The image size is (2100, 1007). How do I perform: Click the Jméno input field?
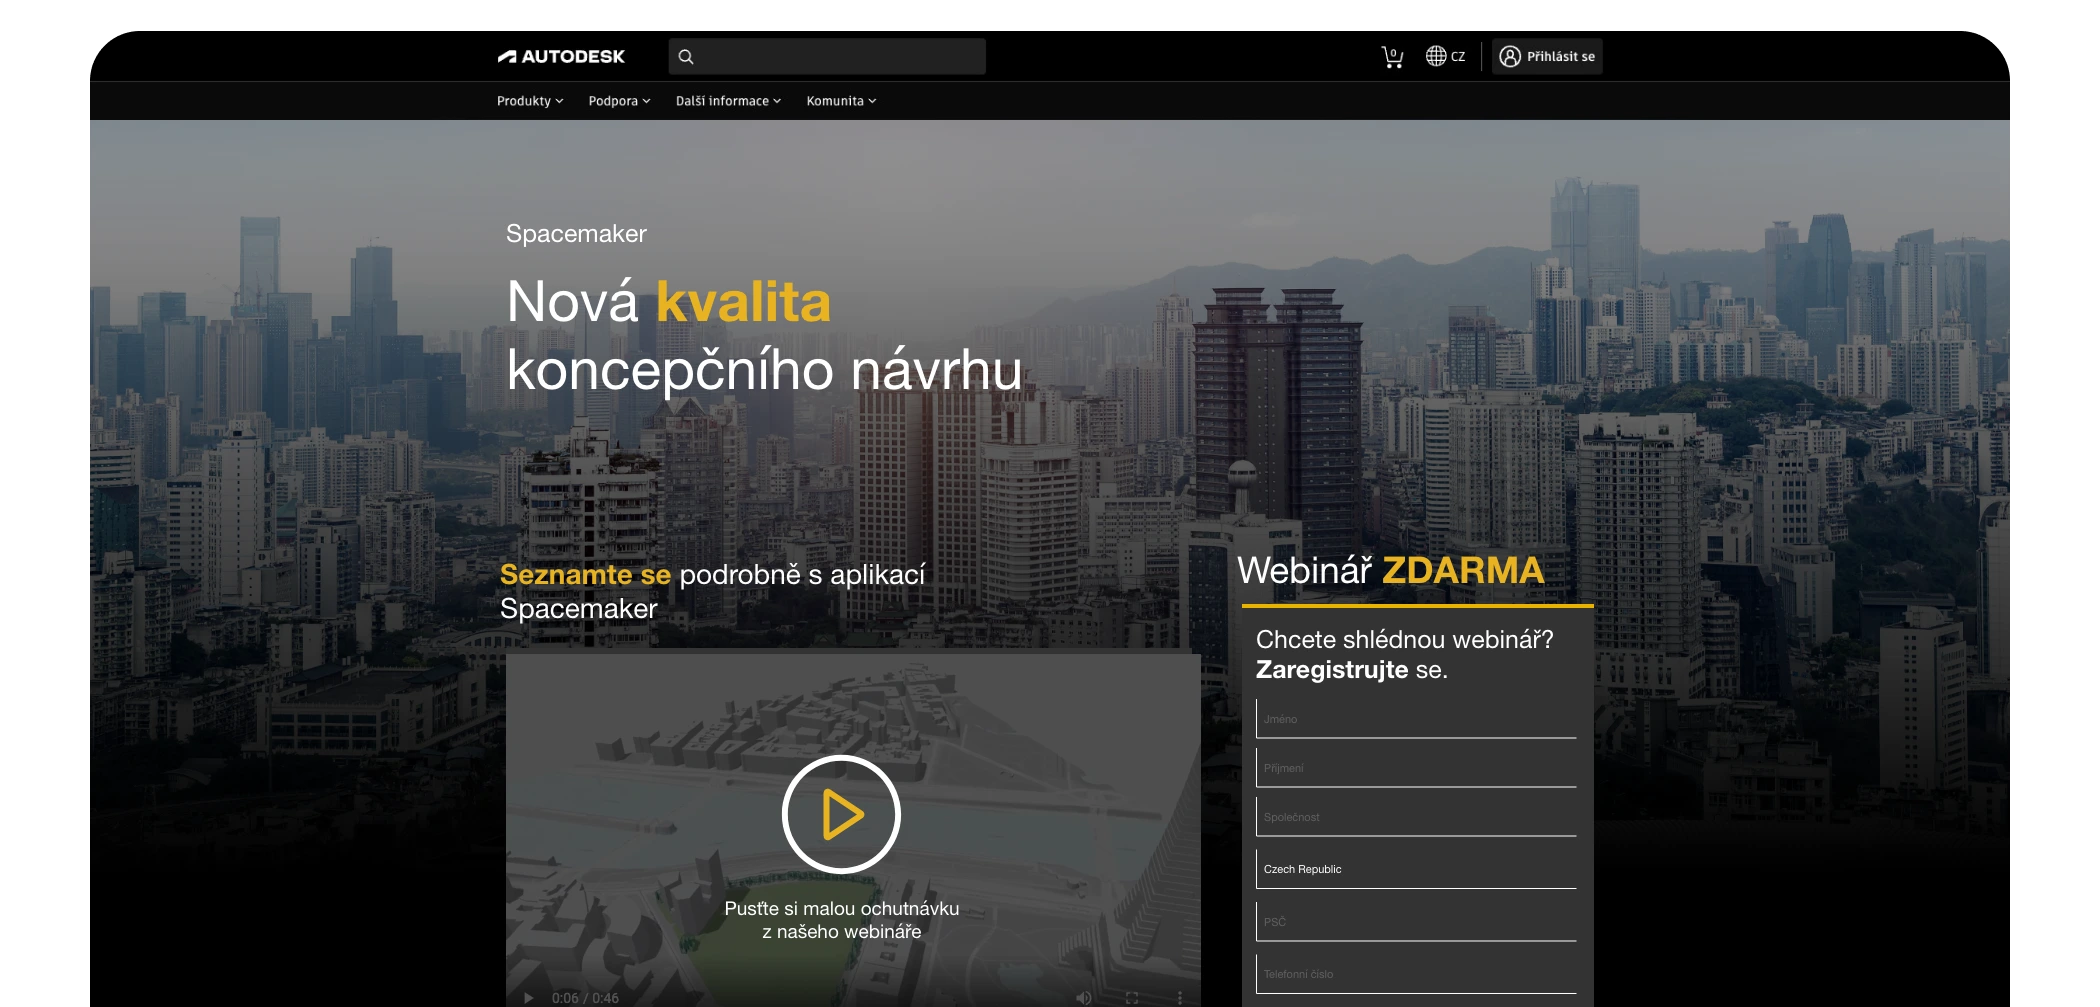[x=1416, y=719]
